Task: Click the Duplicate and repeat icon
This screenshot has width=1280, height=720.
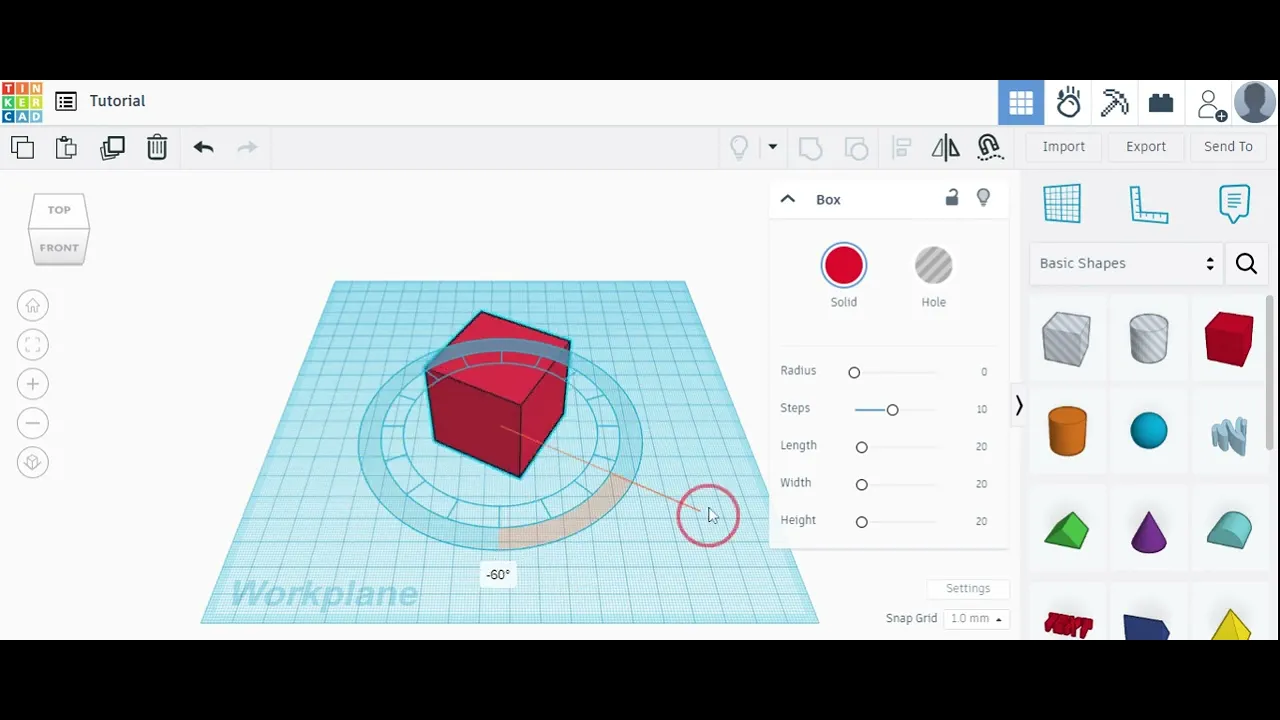Action: (112, 147)
